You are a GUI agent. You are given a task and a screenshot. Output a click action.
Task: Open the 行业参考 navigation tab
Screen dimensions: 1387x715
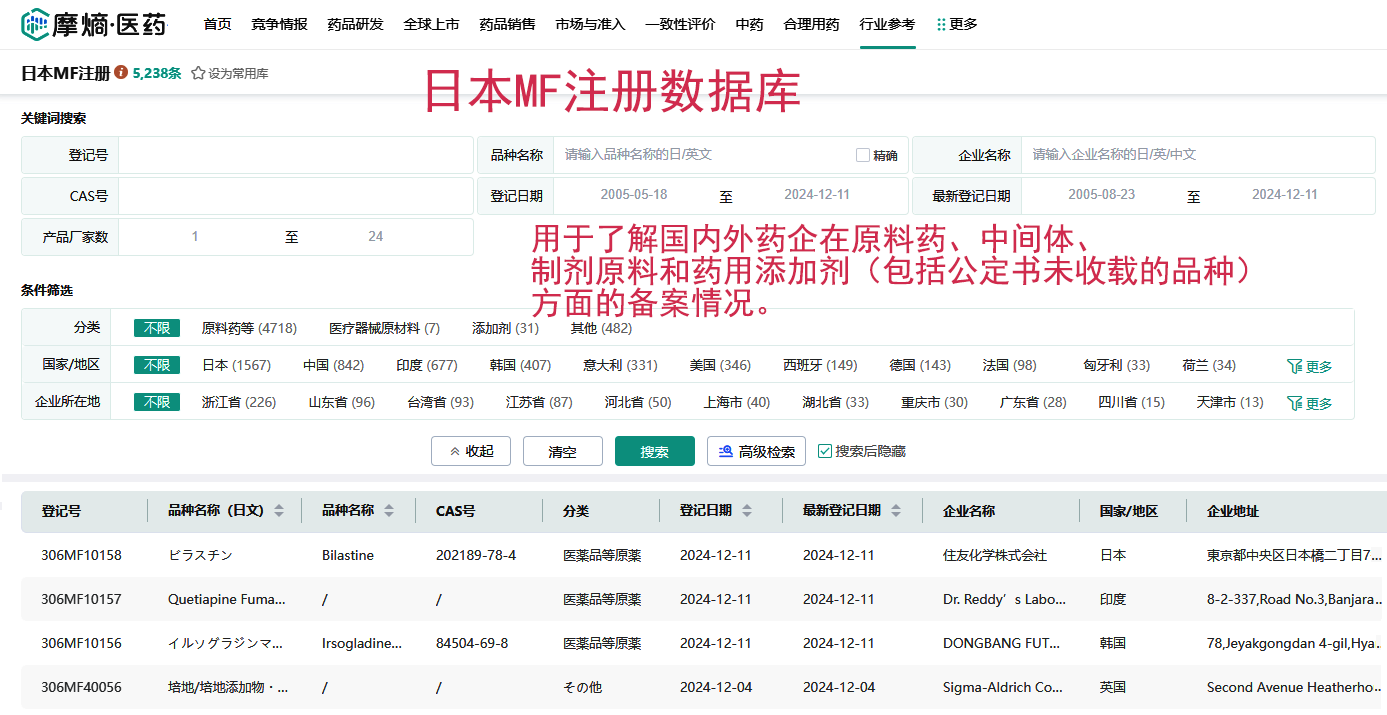(887, 25)
